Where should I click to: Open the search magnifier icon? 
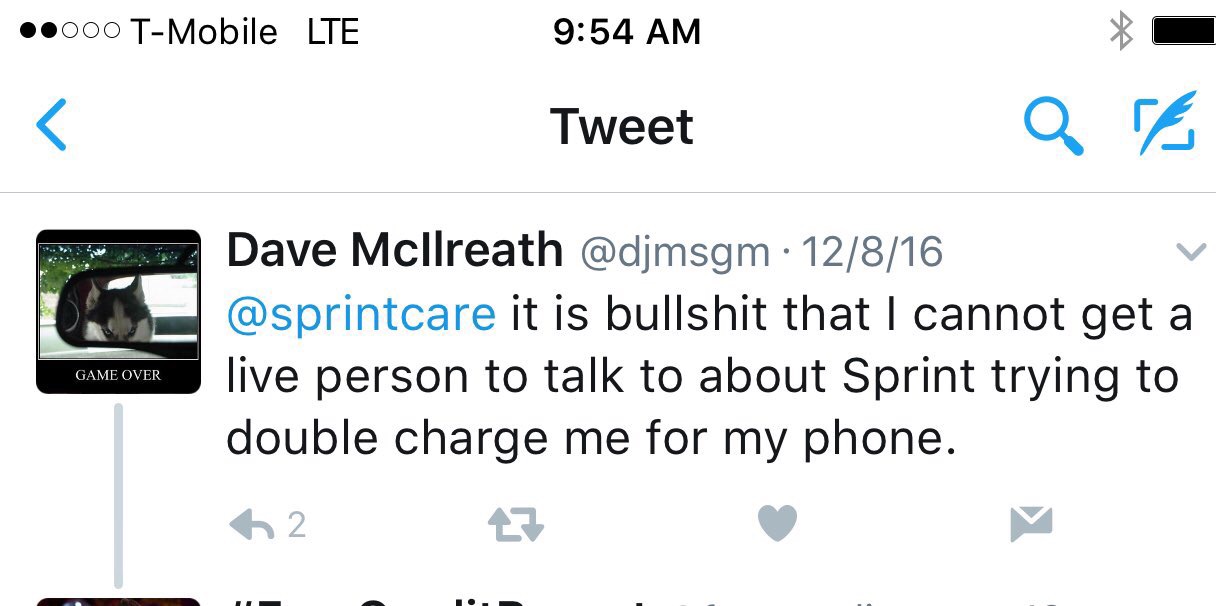pos(1054,126)
